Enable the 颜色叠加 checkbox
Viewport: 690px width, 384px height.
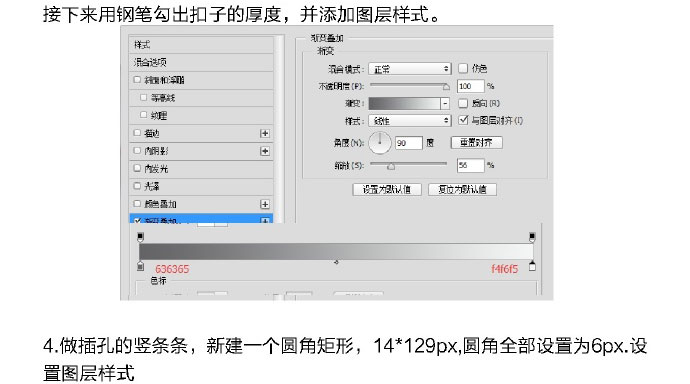(137, 203)
